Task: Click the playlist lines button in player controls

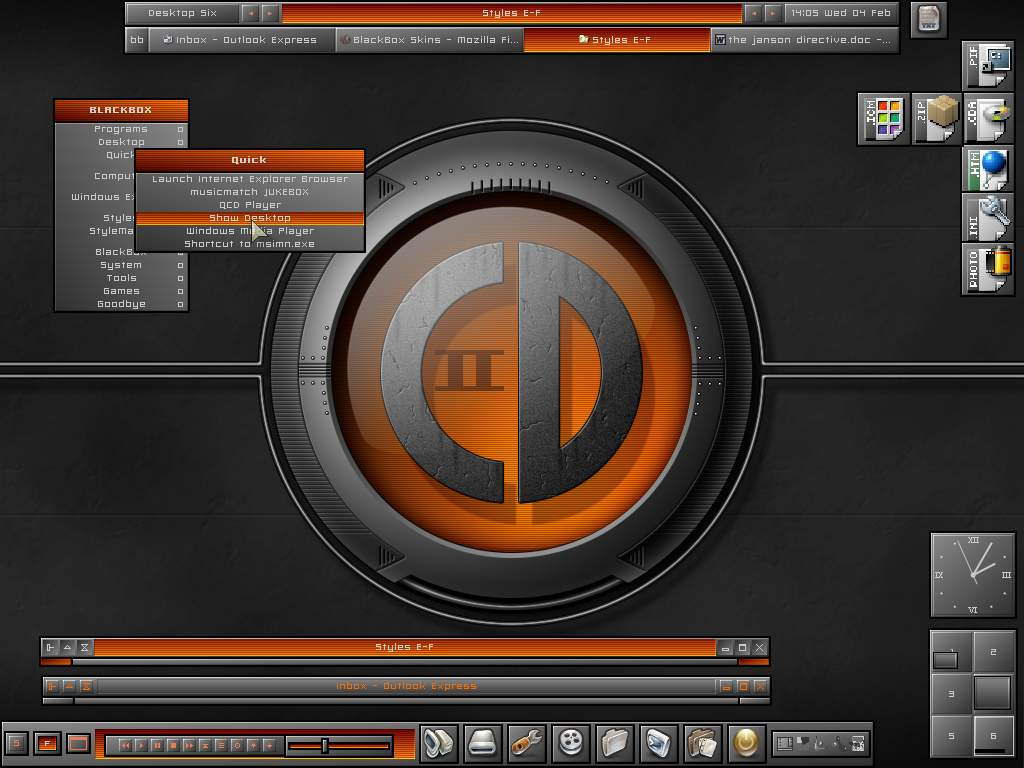Action: [x=221, y=745]
